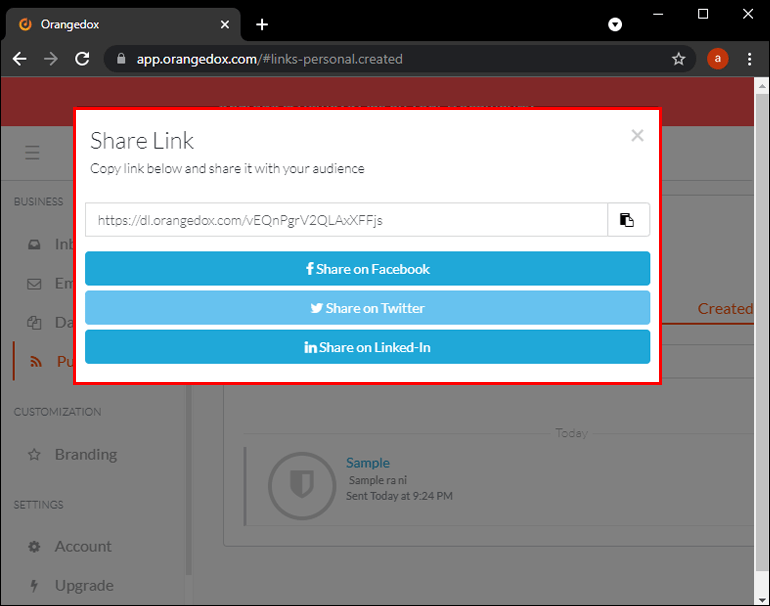Click the page's vertical scrollbar
Image resolution: width=770 pixels, height=606 pixels.
click(762, 332)
